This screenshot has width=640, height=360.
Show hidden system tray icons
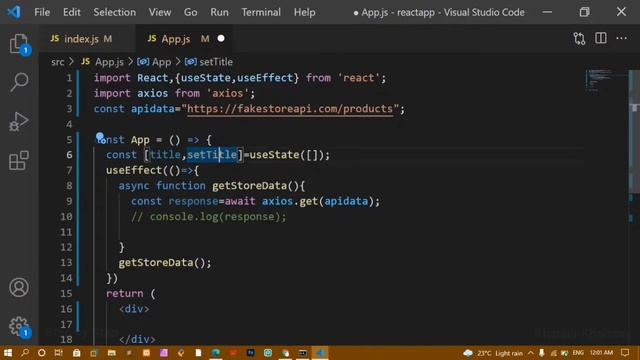point(531,353)
